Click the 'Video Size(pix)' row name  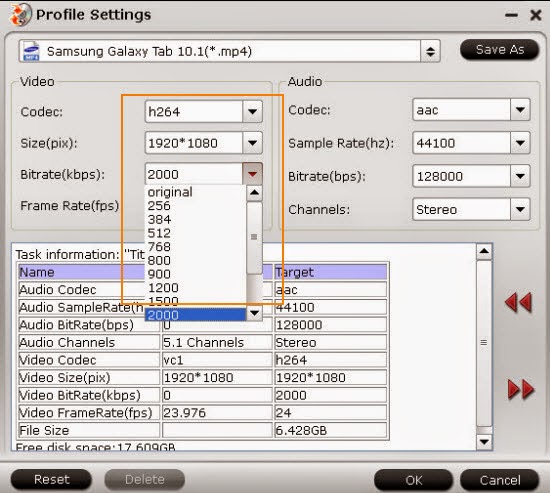pos(89,377)
